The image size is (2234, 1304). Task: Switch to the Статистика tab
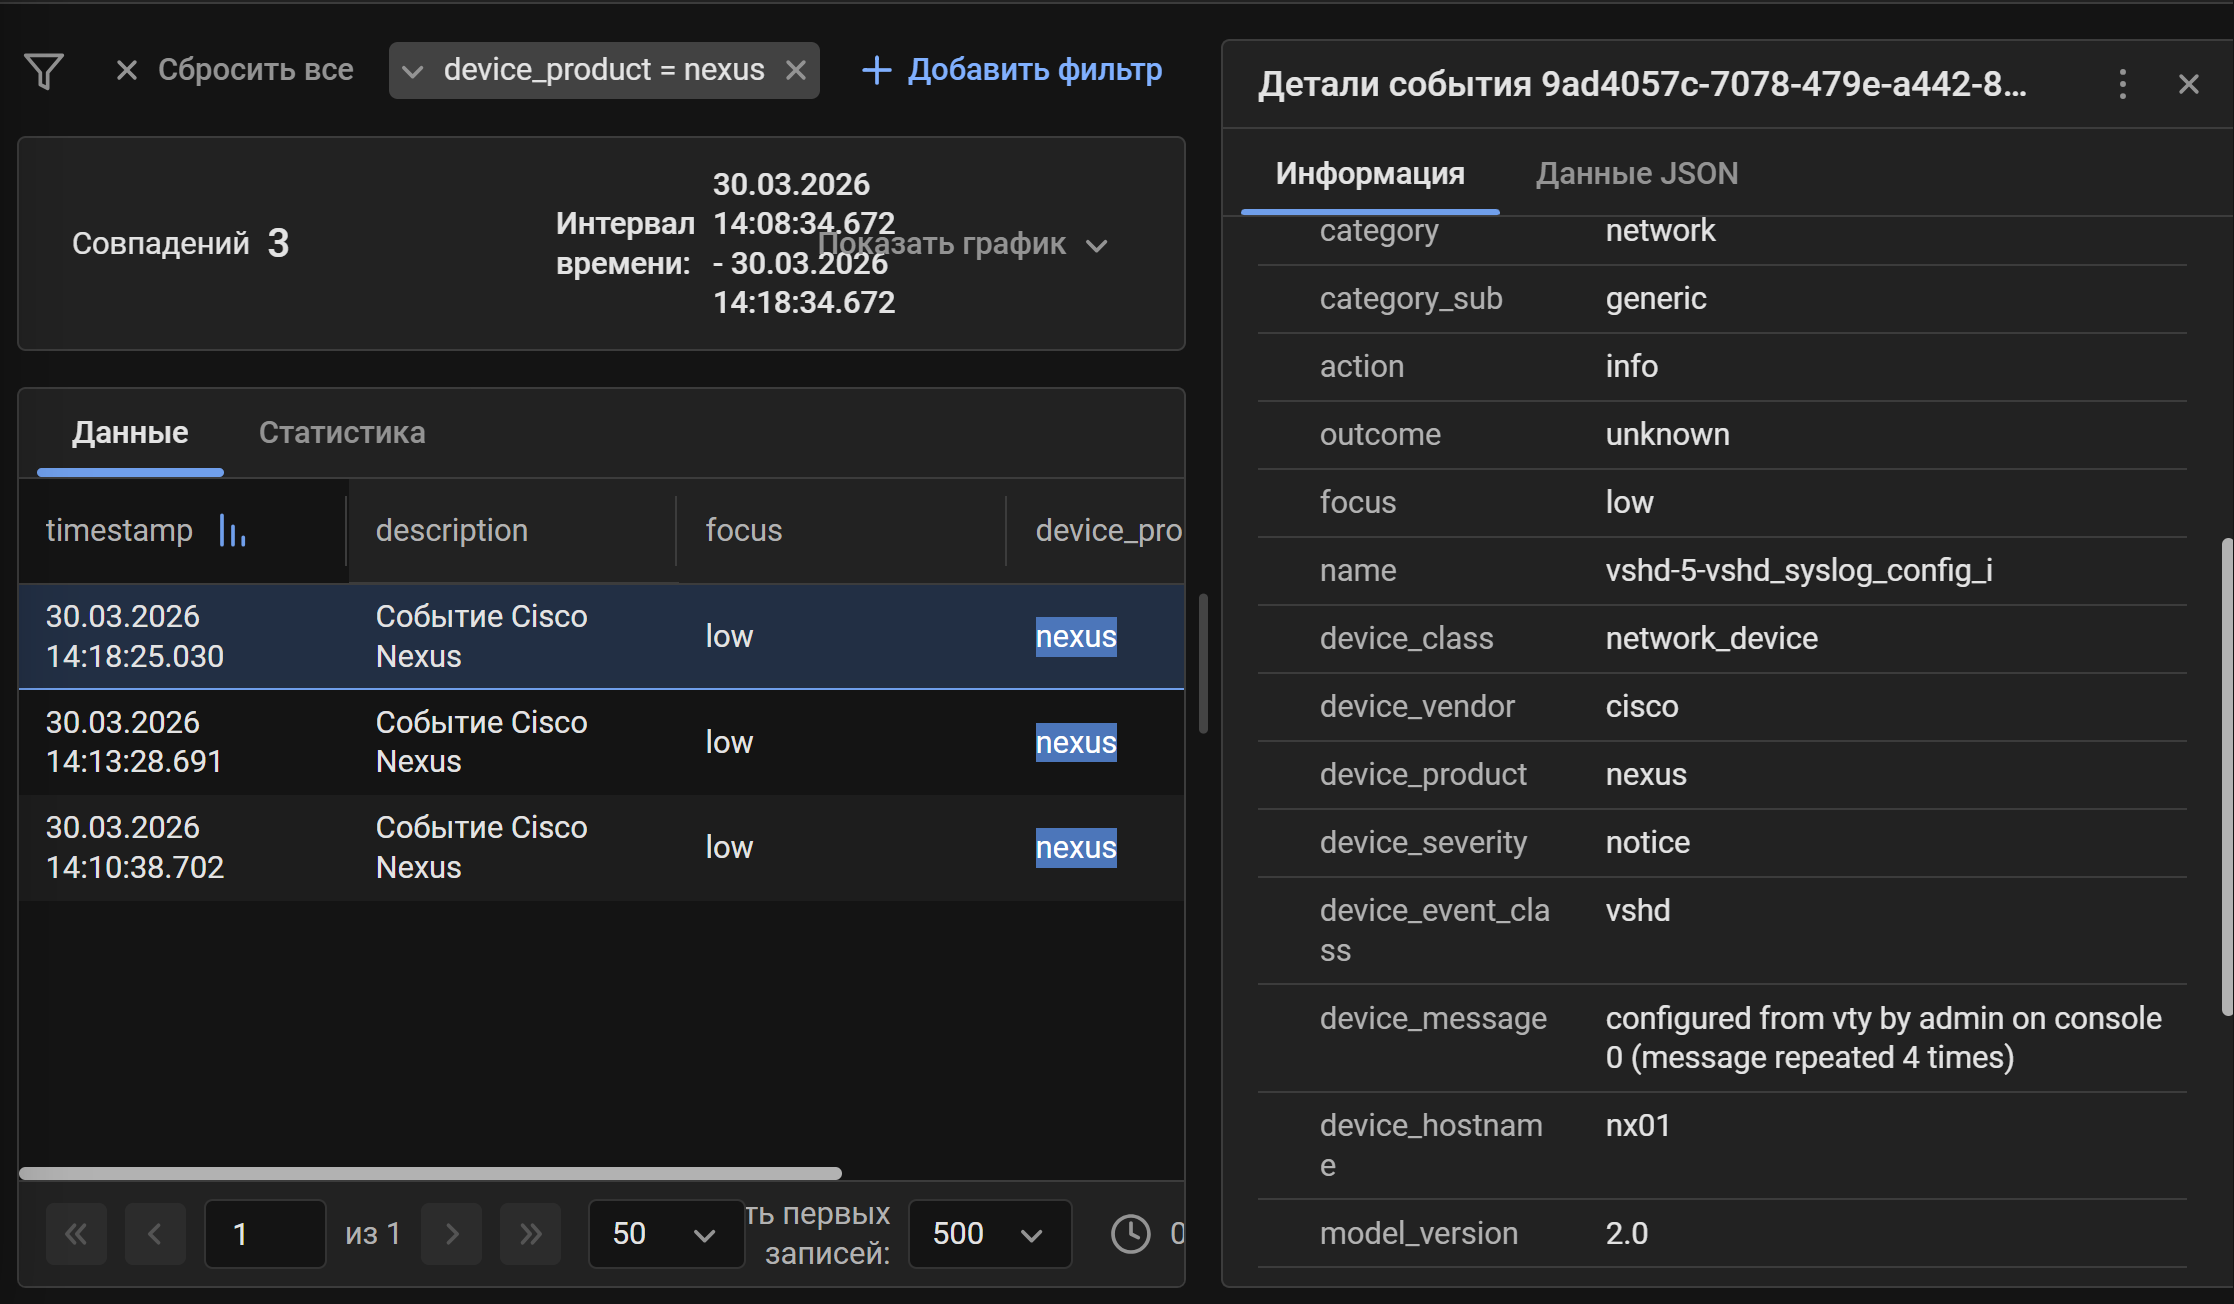click(342, 432)
